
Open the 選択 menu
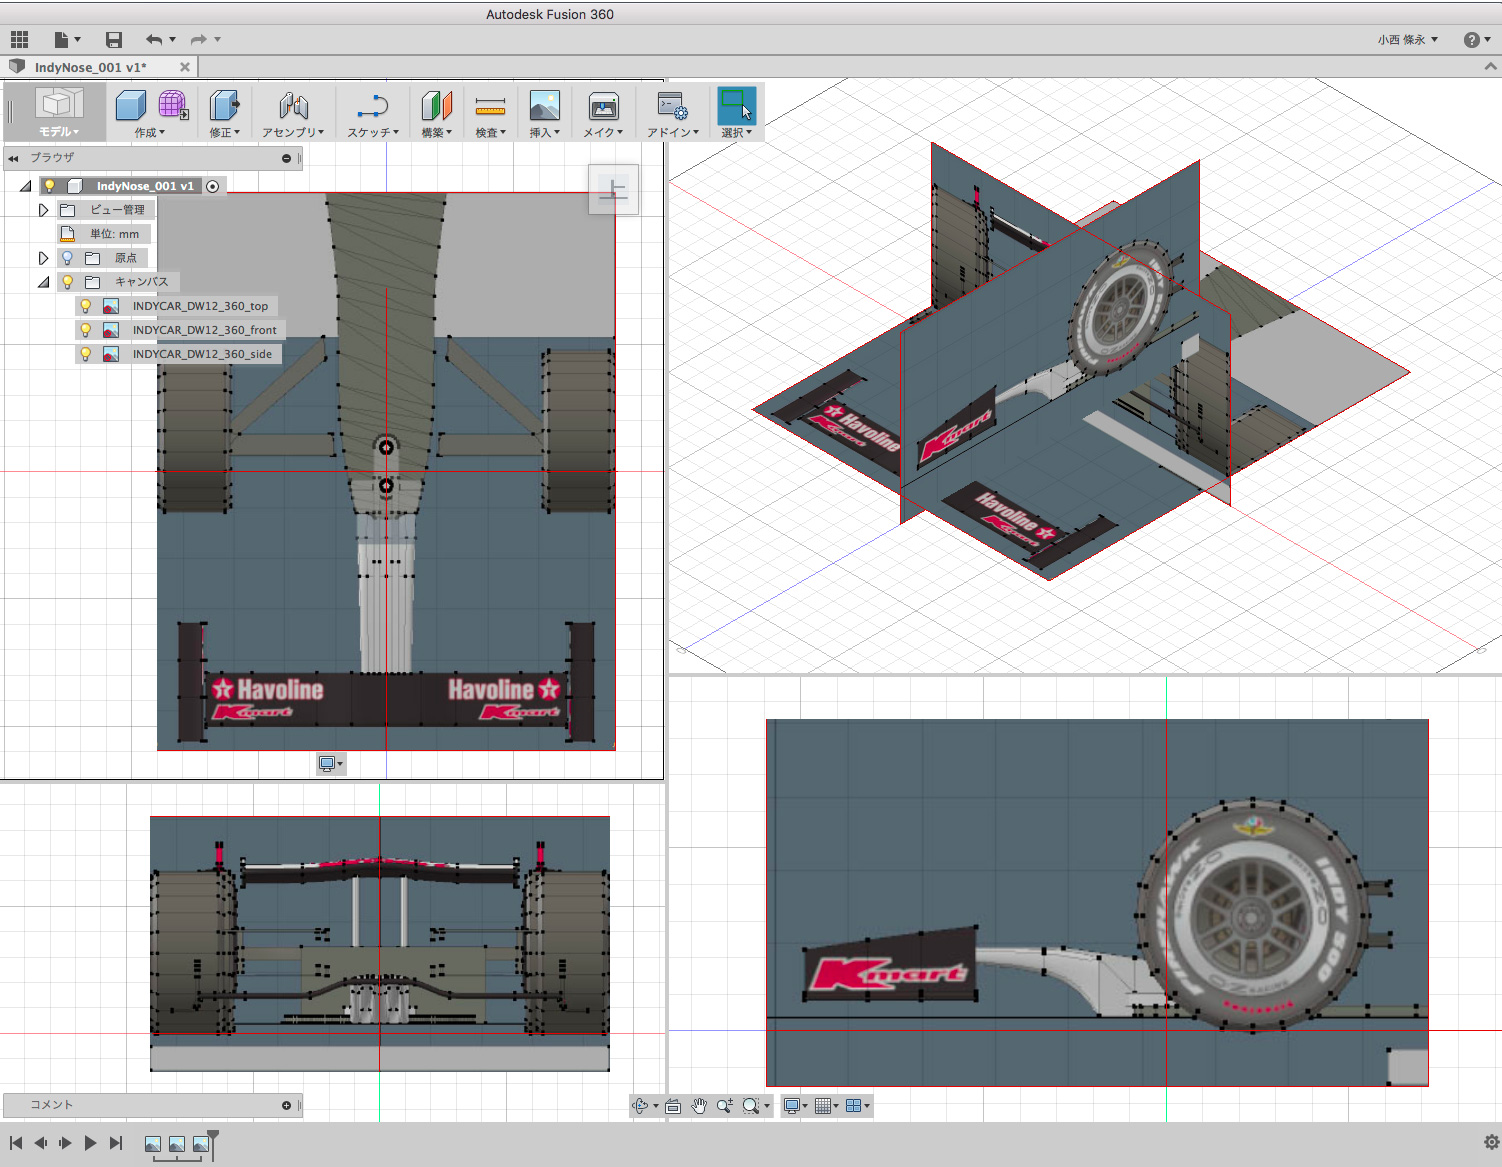click(x=737, y=132)
